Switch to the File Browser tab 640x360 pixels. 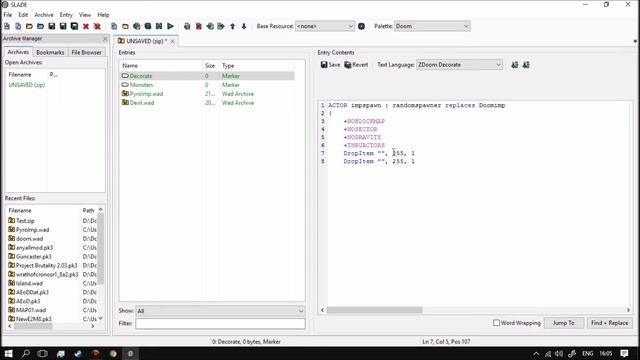tap(86, 52)
